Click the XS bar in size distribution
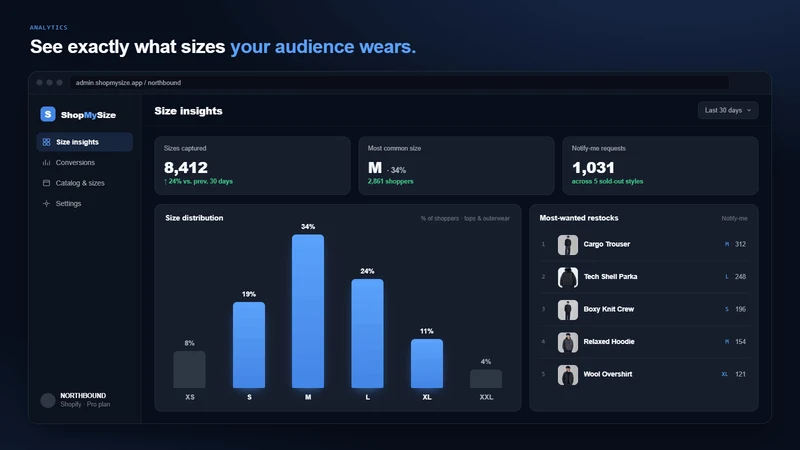 click(189, 369)
